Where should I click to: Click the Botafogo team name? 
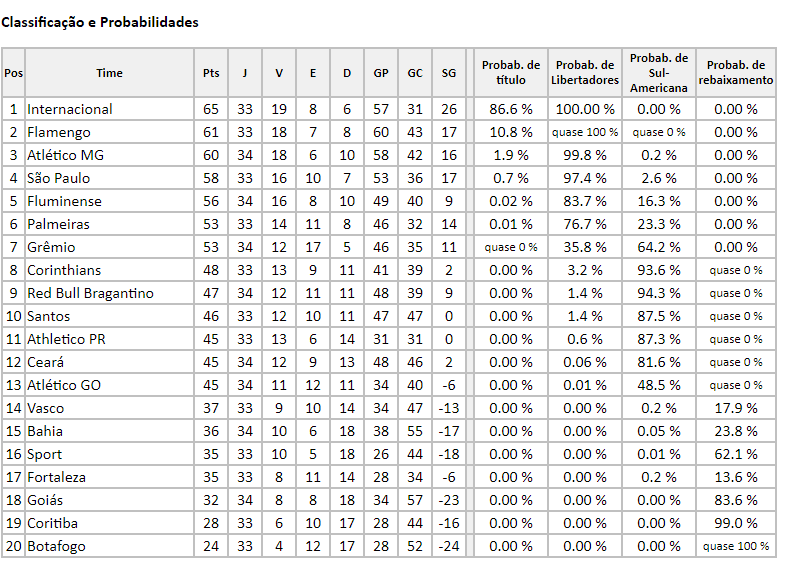56,546
